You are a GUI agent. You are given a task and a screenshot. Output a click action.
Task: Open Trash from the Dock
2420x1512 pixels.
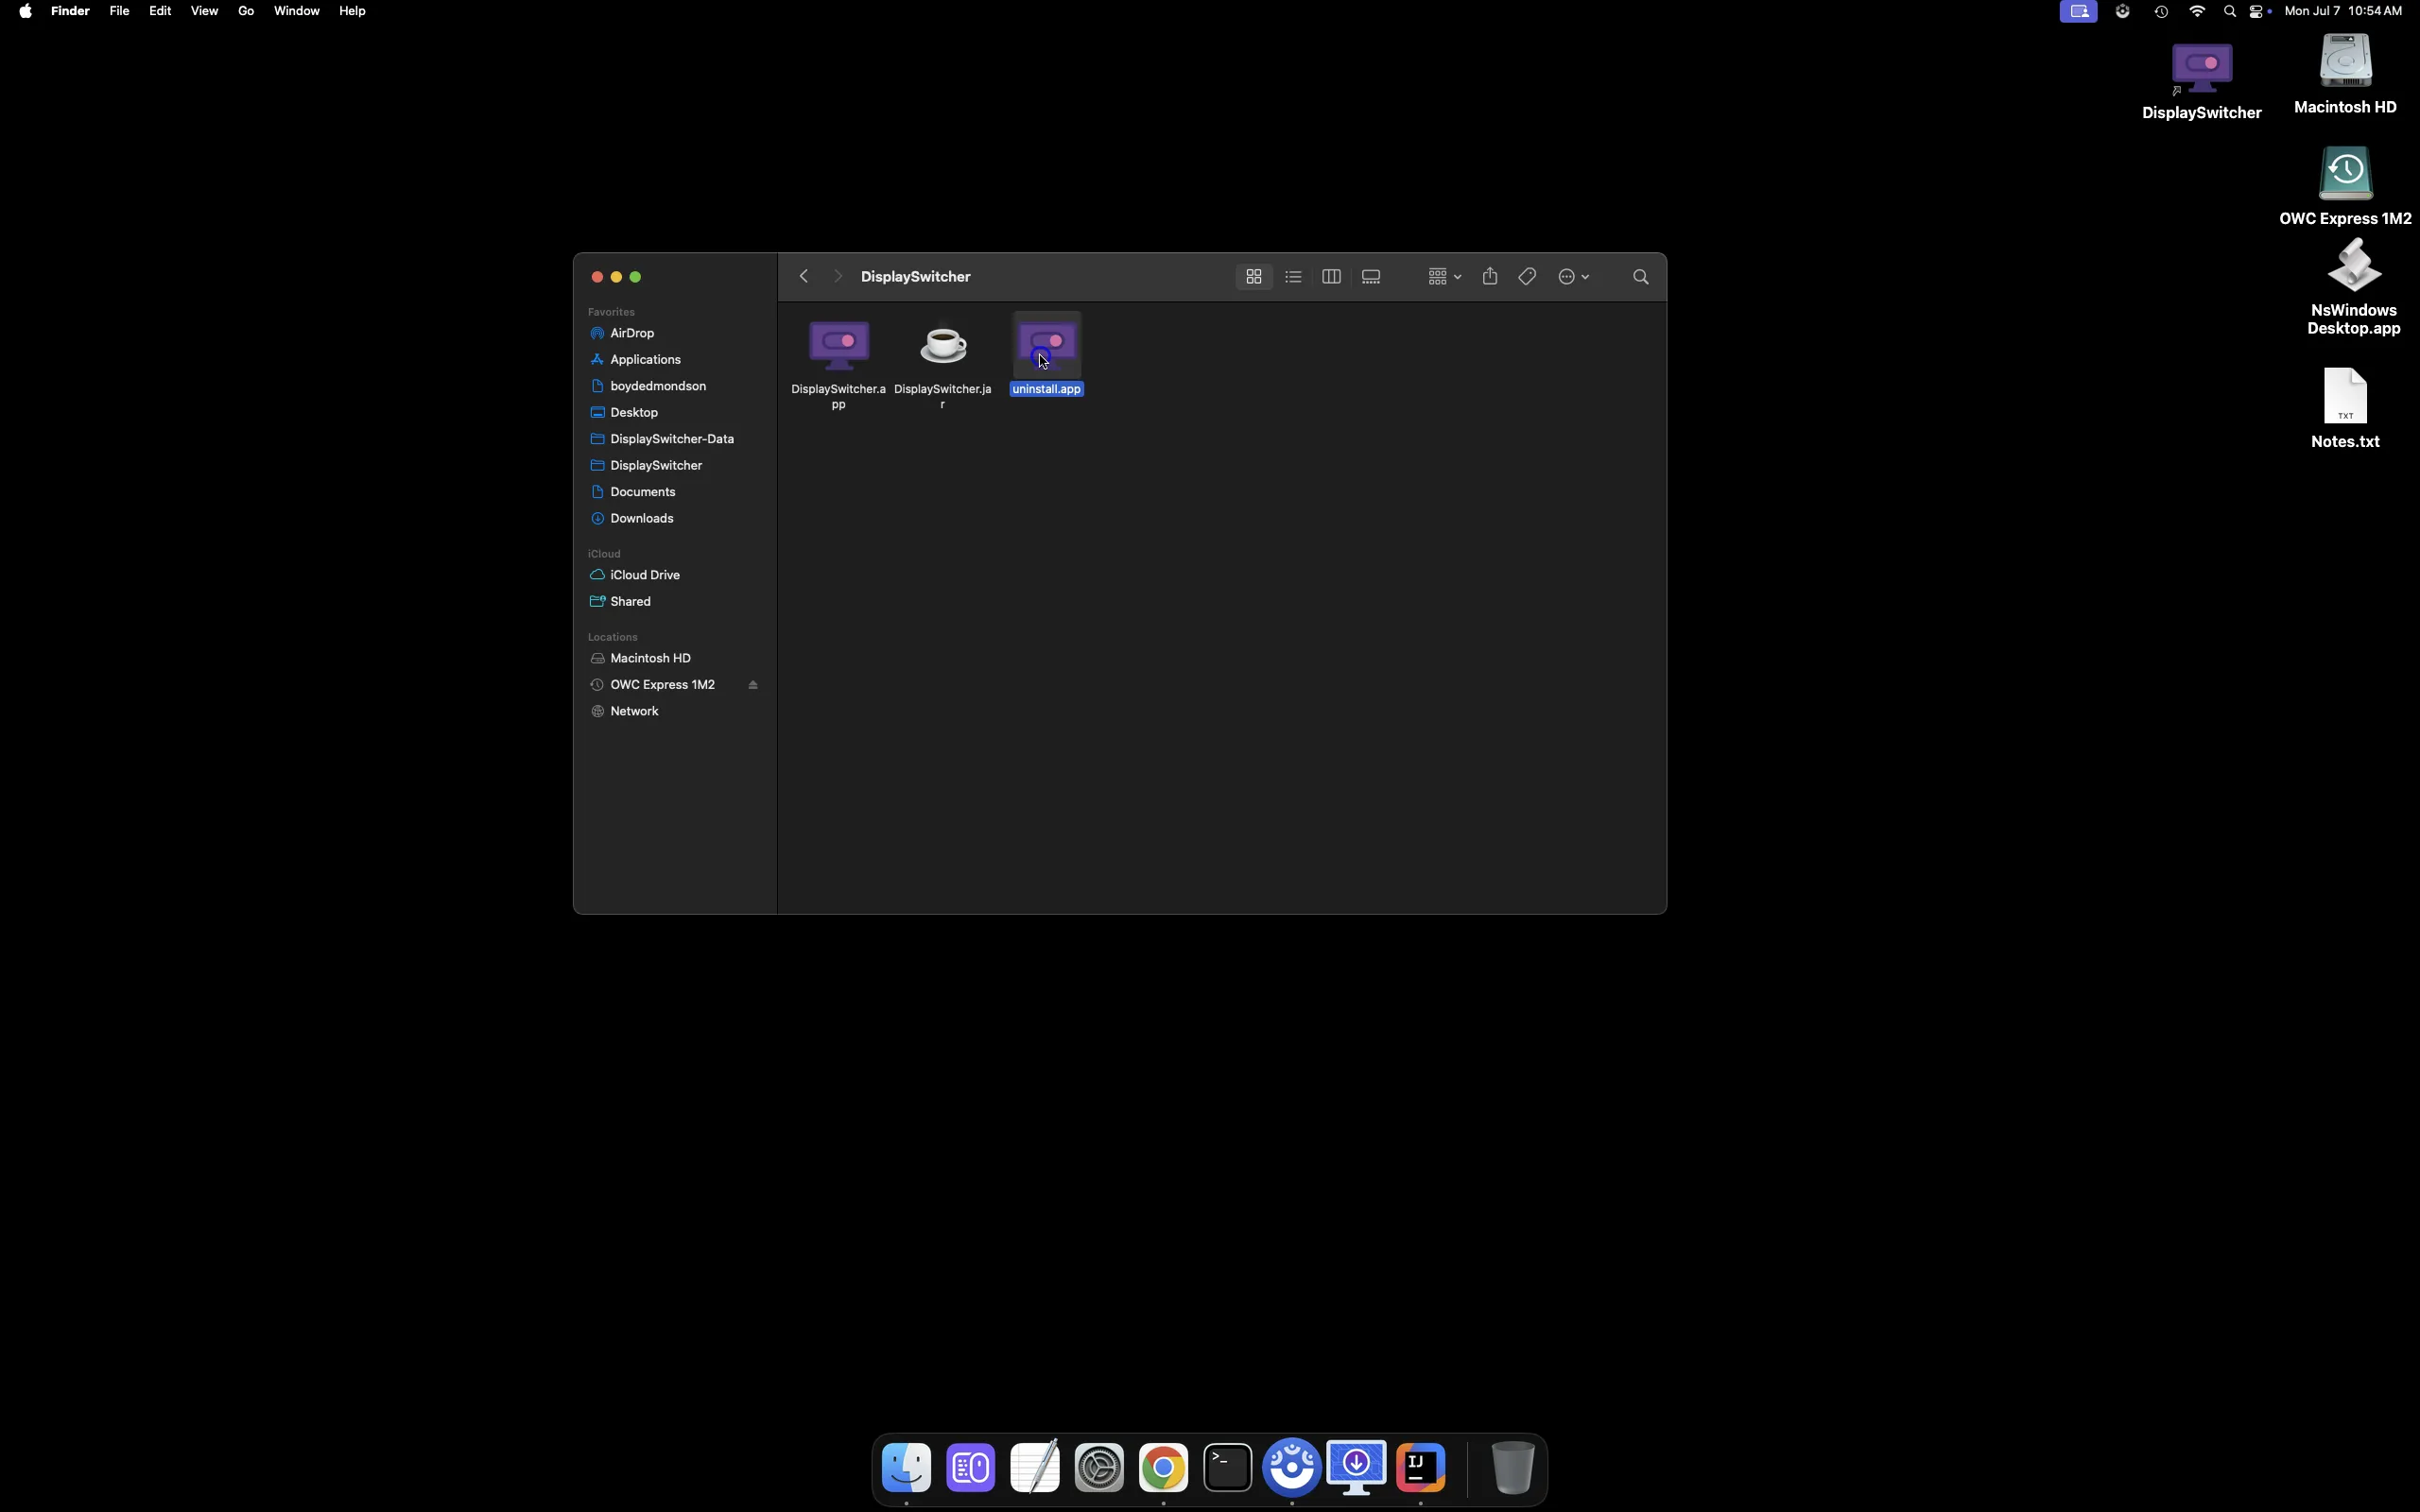[x=1513, y=1468]
